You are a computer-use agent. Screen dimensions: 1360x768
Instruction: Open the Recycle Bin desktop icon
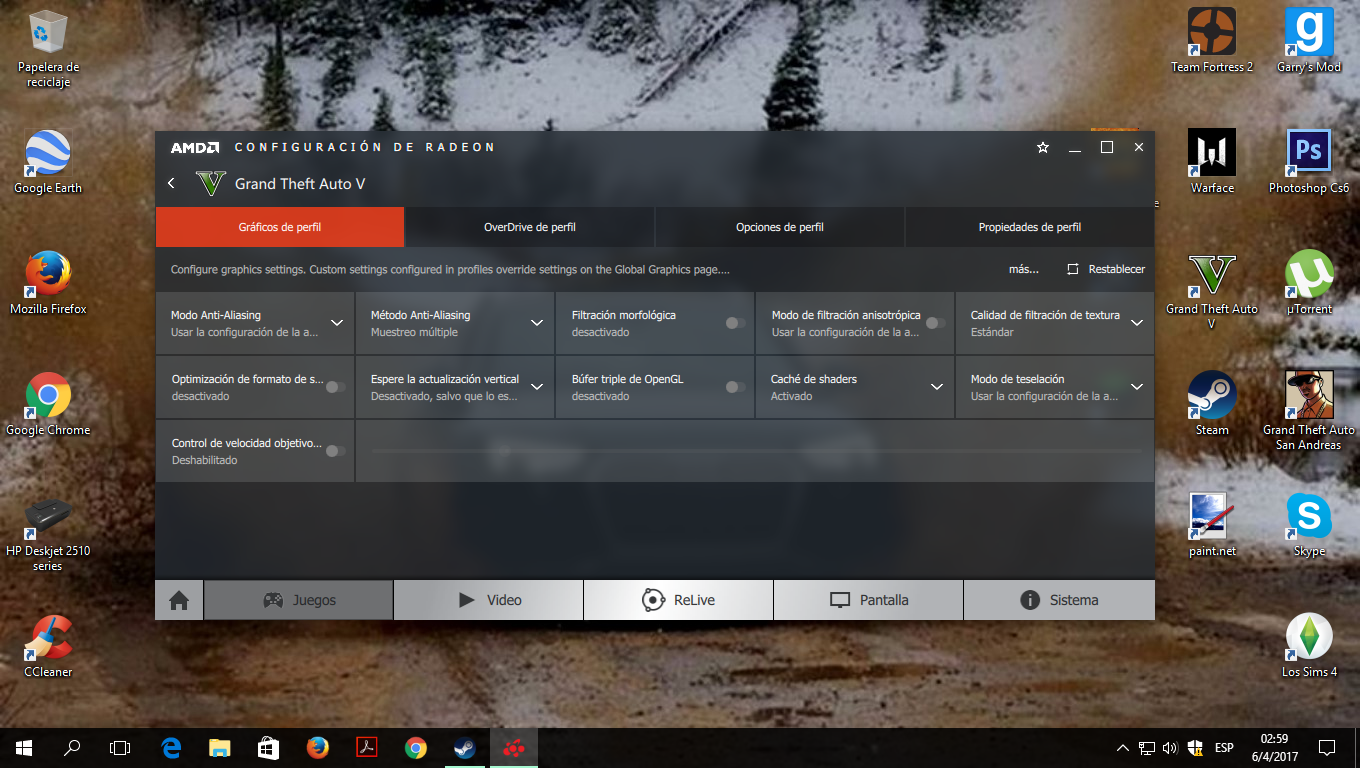click(x=48, y=50)
